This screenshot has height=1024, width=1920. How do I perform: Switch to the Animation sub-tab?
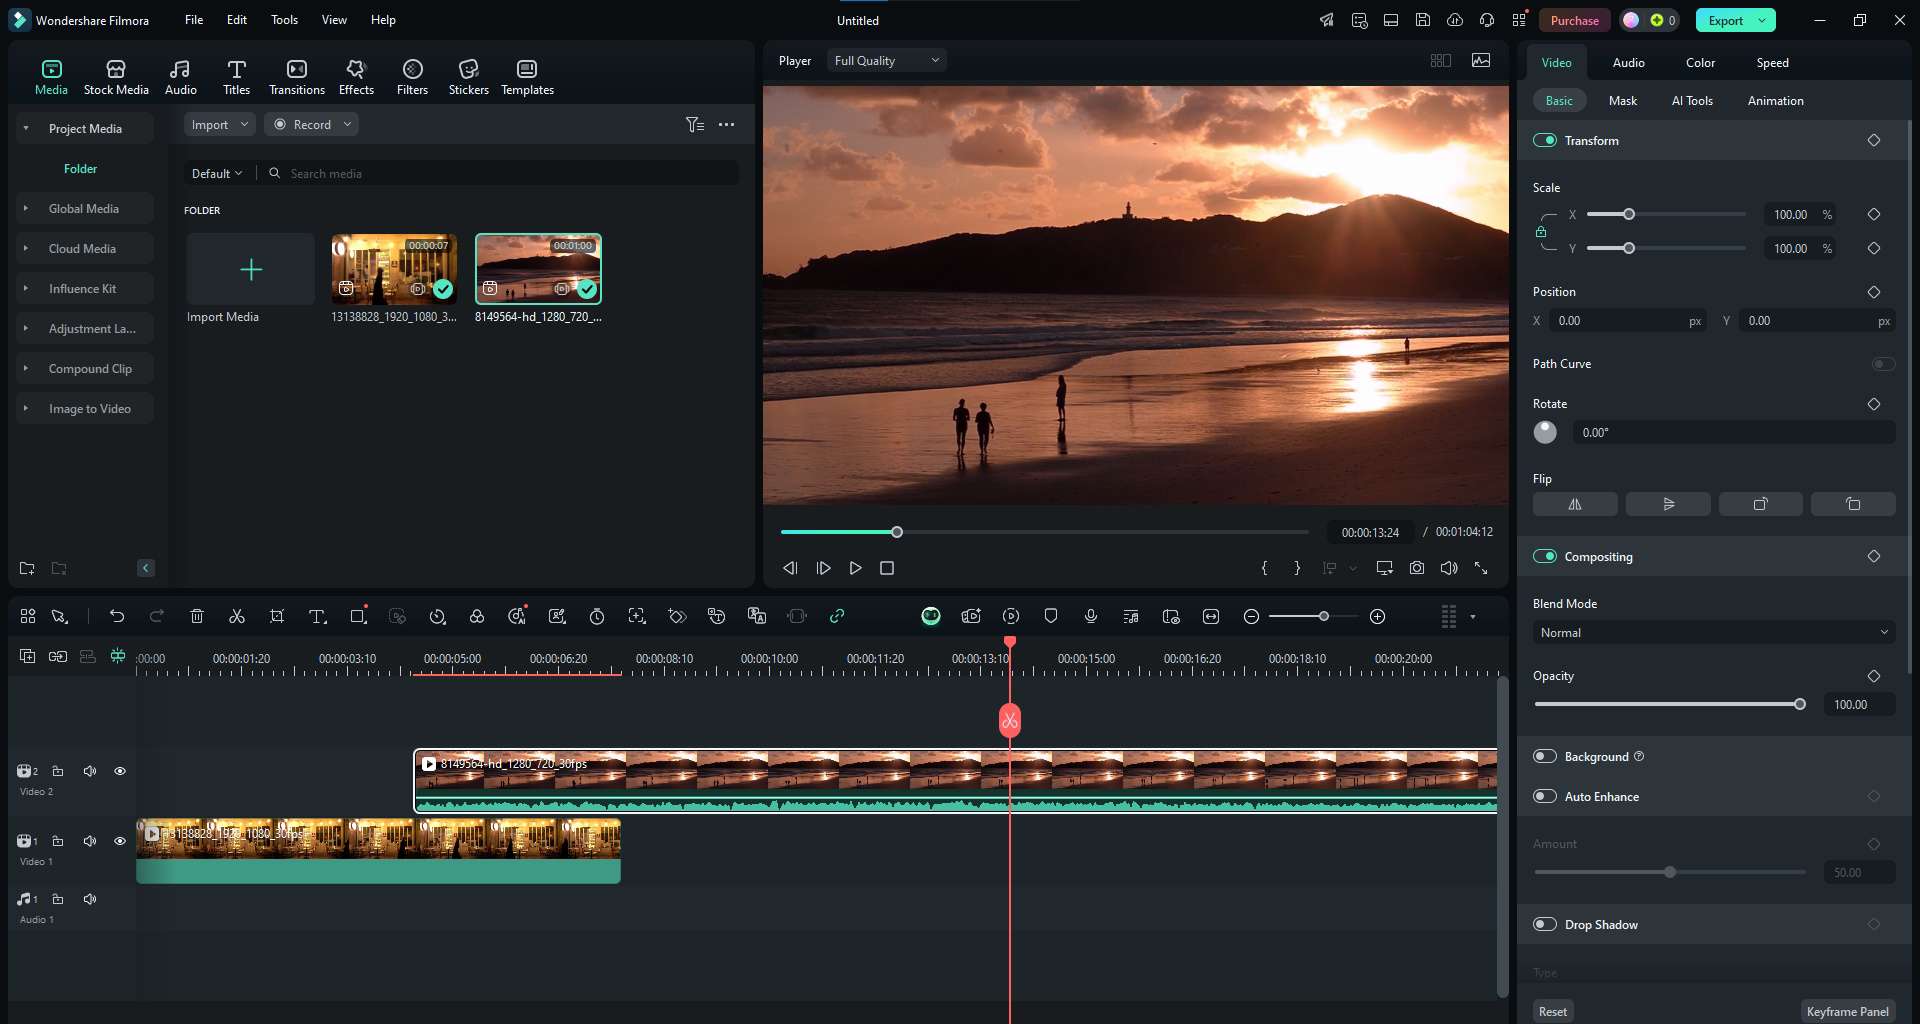pyautogui.click(x=1775, y=100)
